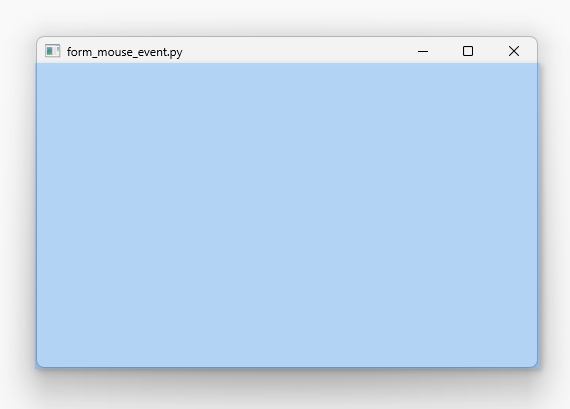Minimize the form_mouse_event.py window

tap(423, 51)
